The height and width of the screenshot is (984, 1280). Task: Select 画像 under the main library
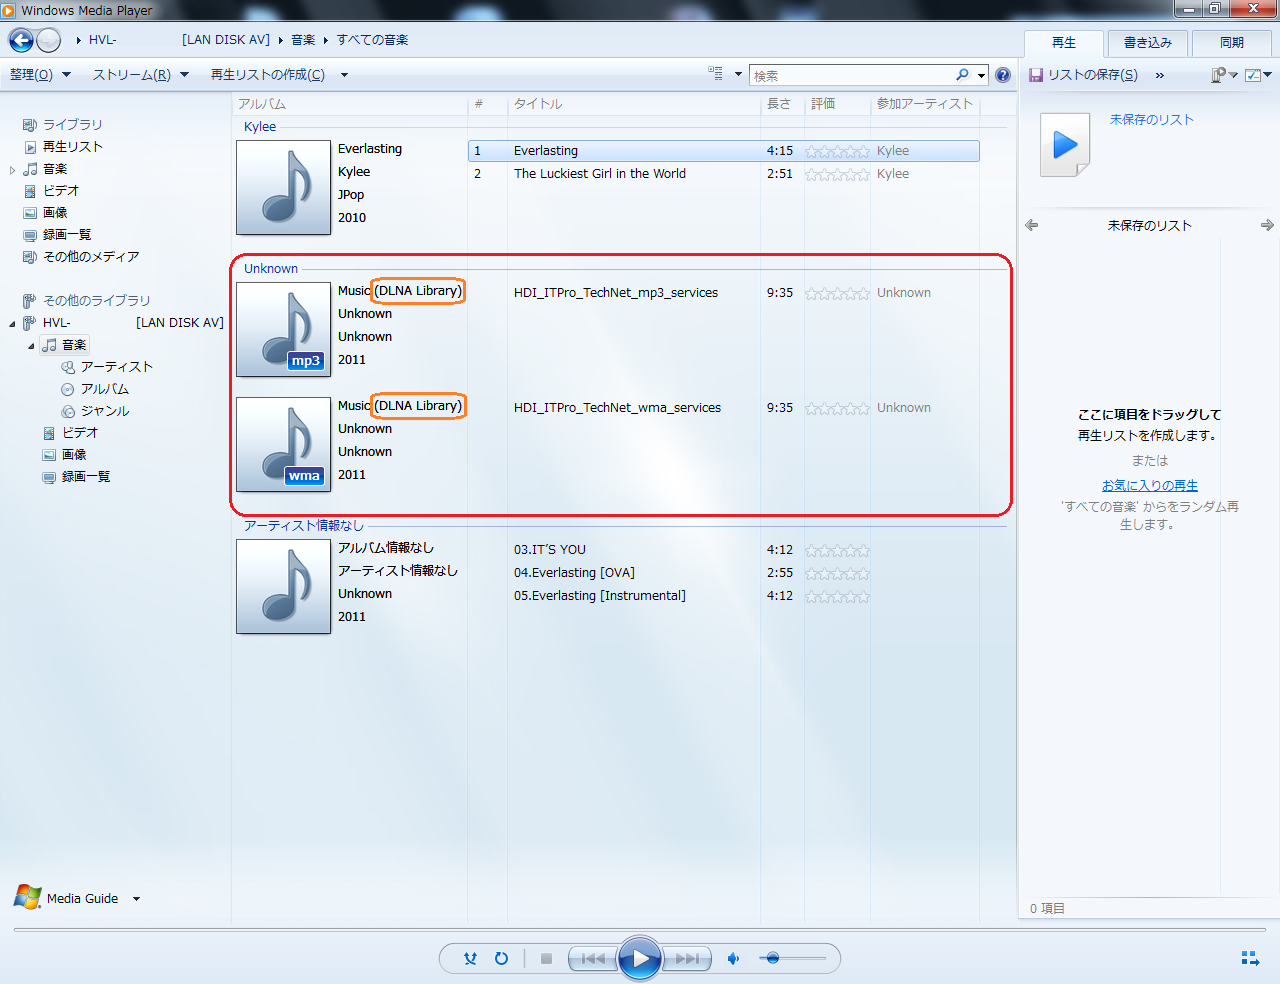click(55, 212)
